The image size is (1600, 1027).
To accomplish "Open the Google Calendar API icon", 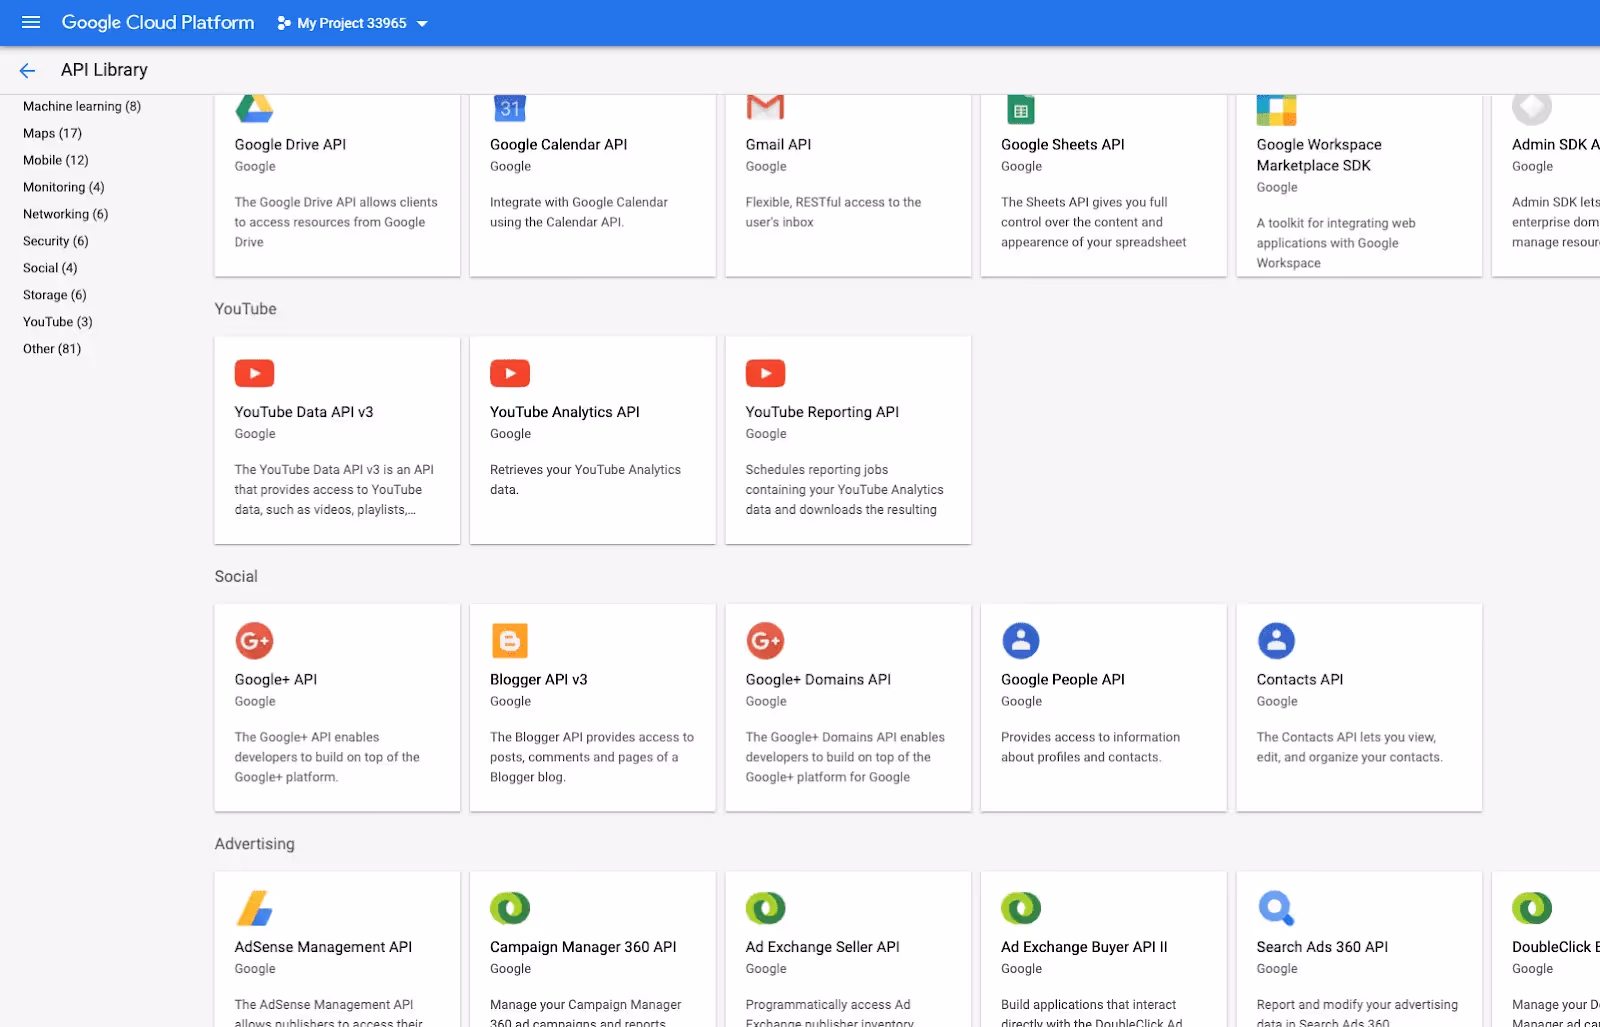I will pyautogui.click(x=510, y=108).
